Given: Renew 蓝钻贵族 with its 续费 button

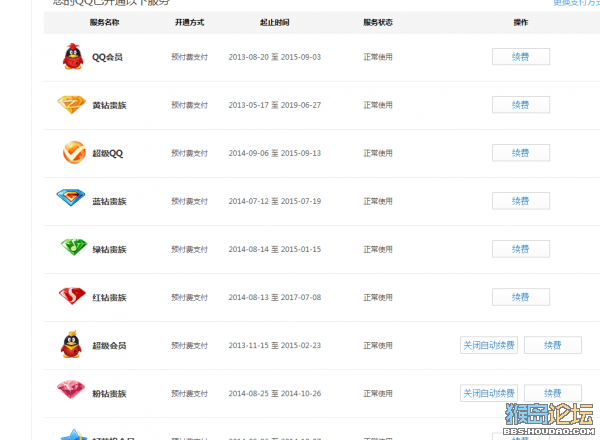Looking at the screenshot, I should (x=521, y=201).
